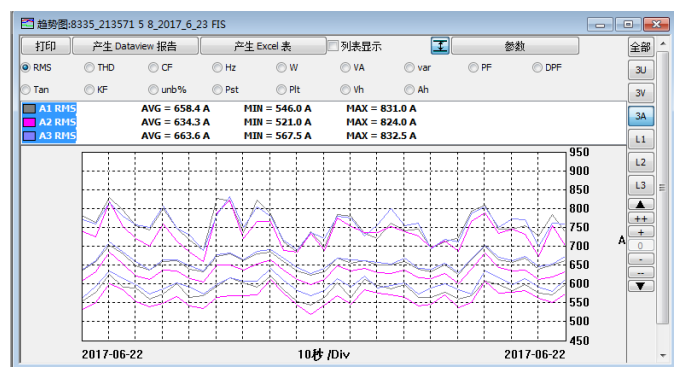Click the double minus zoom button
Image resolution: width=685 pixels, height=380 pixels.
(640, 273)
